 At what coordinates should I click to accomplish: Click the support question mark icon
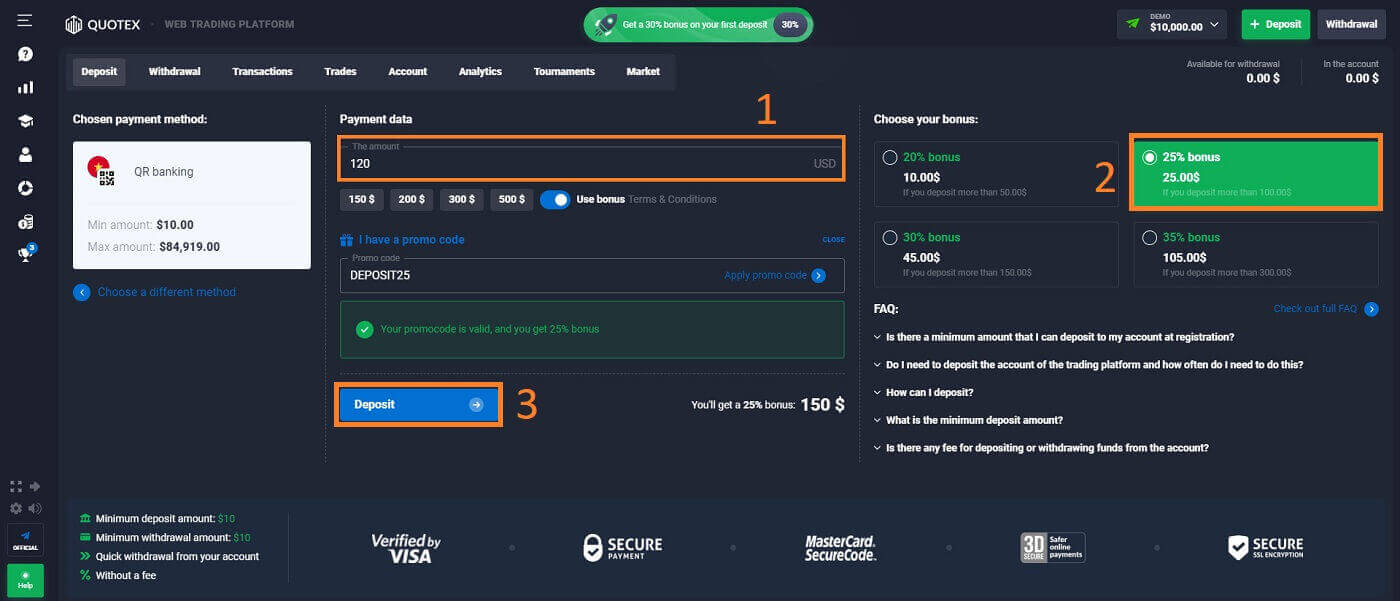coord(25,54)
